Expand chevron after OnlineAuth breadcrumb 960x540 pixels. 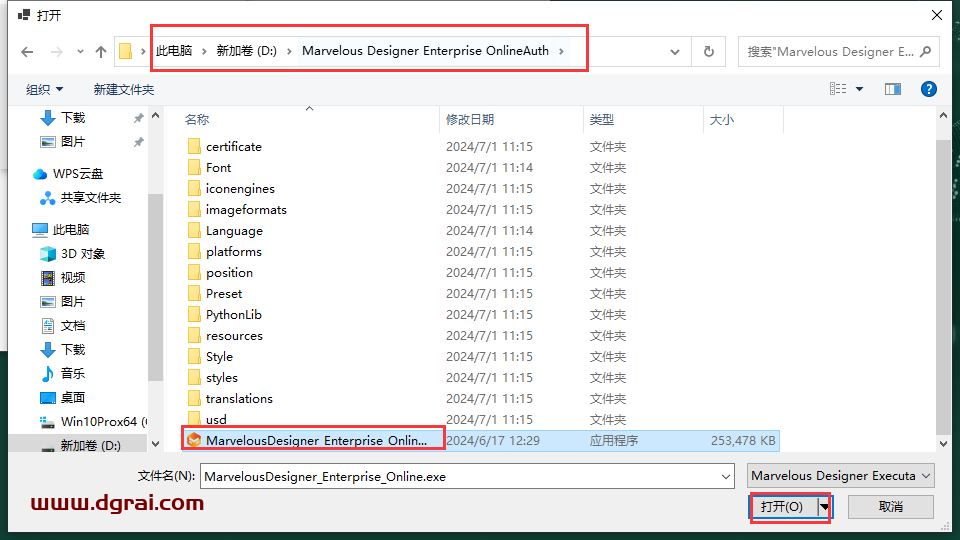pos(561,51)
